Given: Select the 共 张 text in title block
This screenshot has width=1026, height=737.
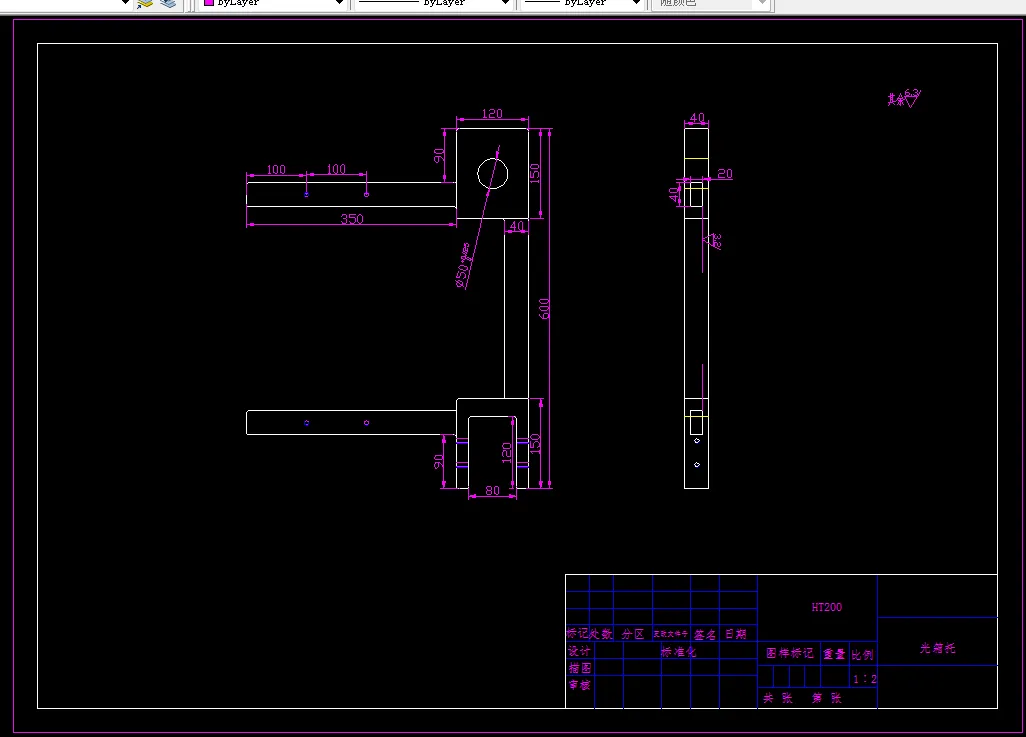Looking at the screenshot, I should coord(778,698).
